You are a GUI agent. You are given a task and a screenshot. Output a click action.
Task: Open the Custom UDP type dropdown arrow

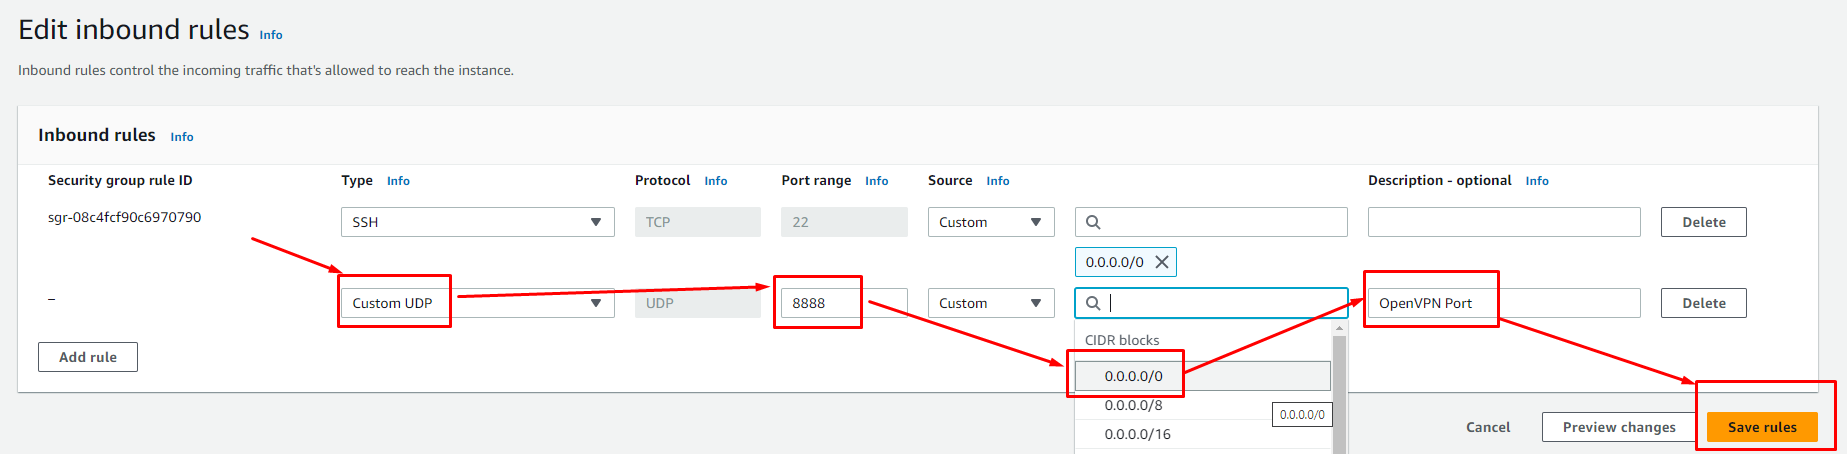[x=596, y=303]
